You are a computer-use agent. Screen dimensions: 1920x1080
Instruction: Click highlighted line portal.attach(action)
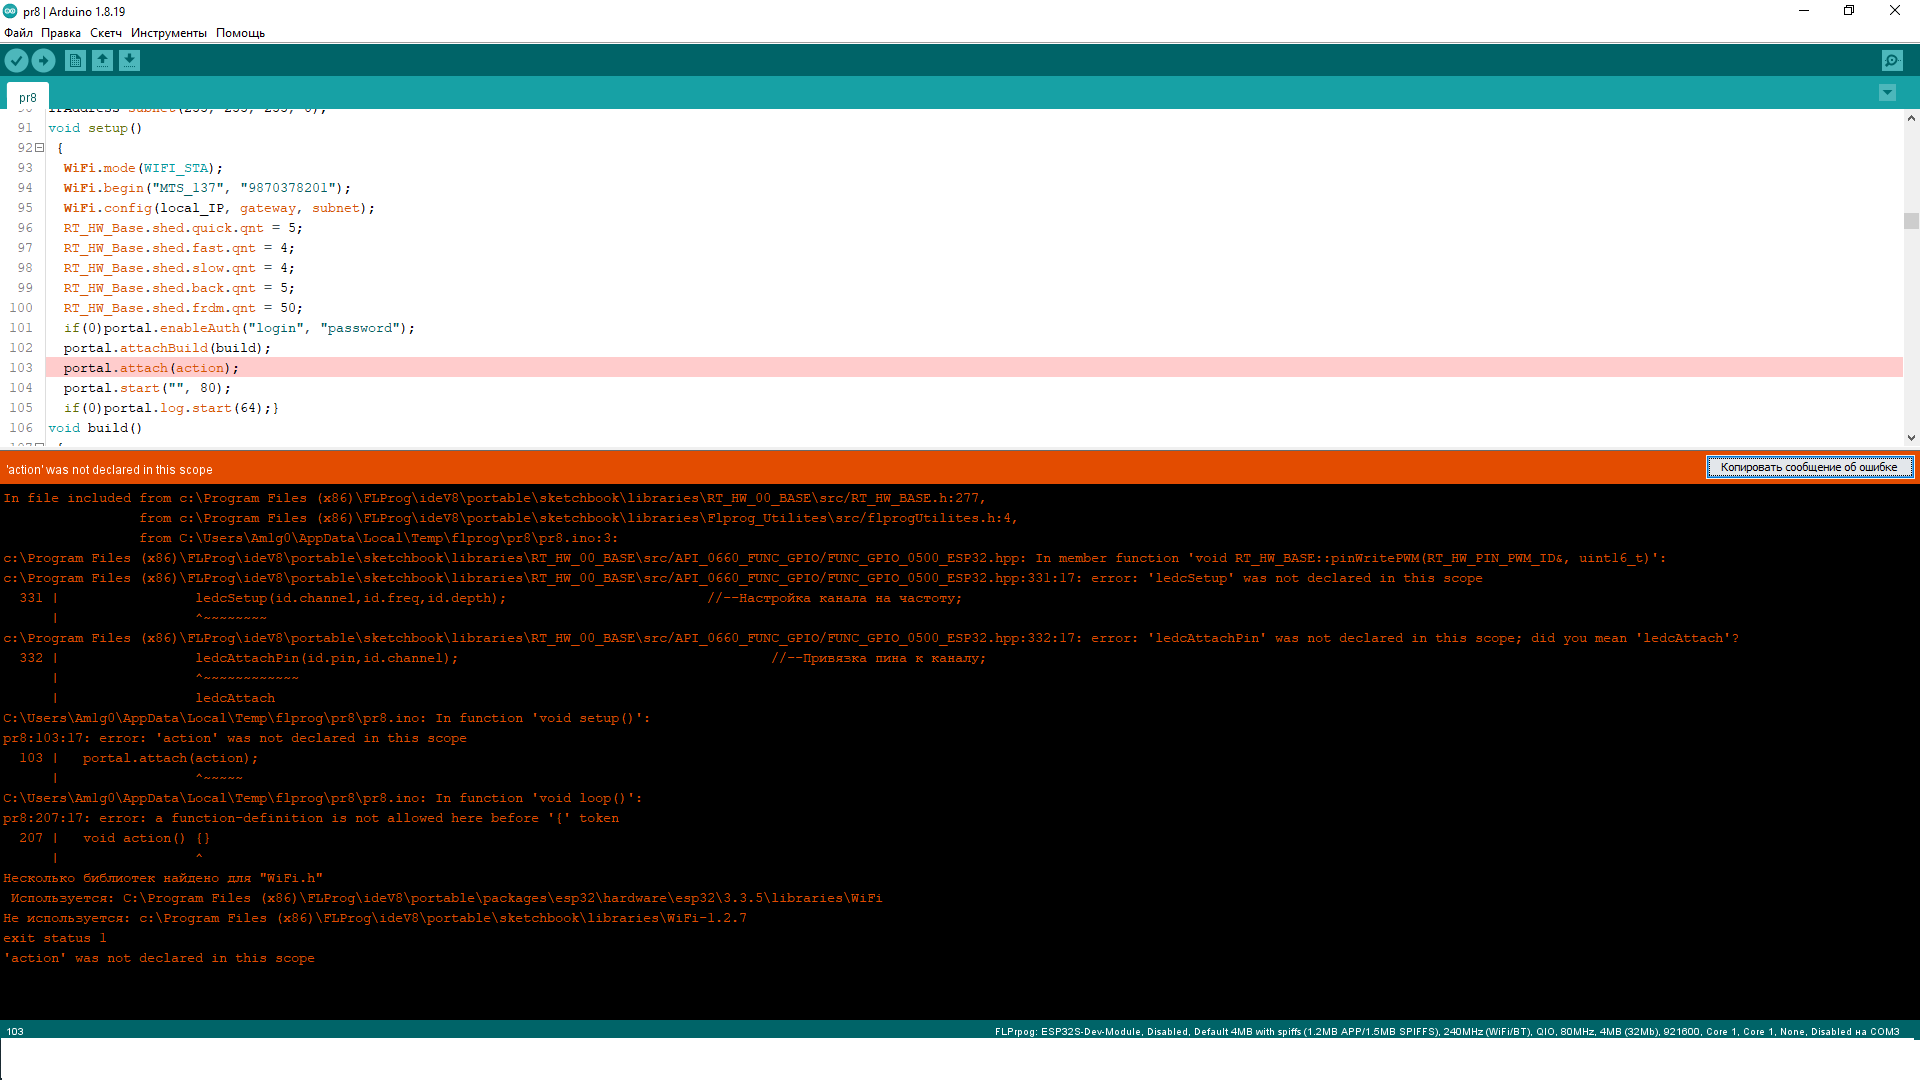[x=152, y=368]
